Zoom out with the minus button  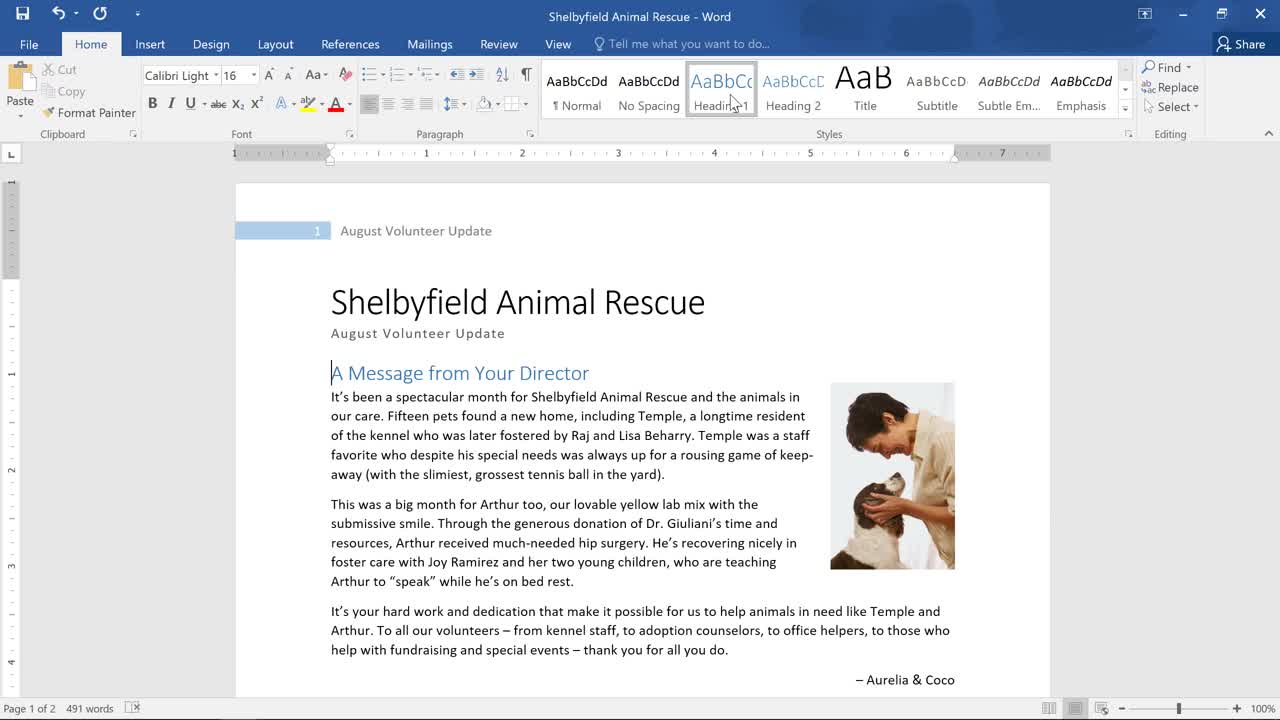1121,708
